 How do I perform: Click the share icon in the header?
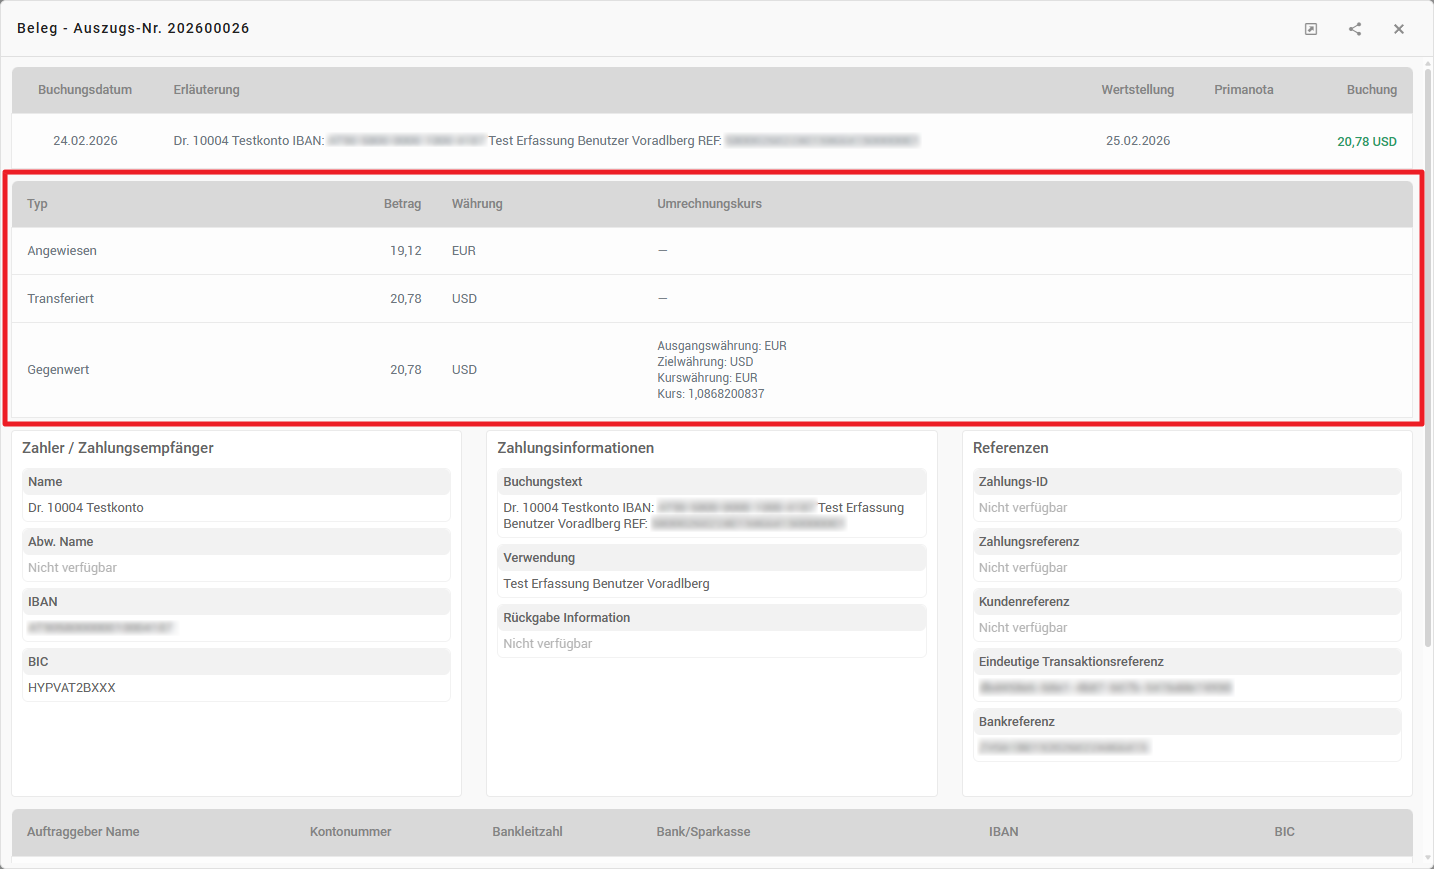click(x=1354, y=29)
